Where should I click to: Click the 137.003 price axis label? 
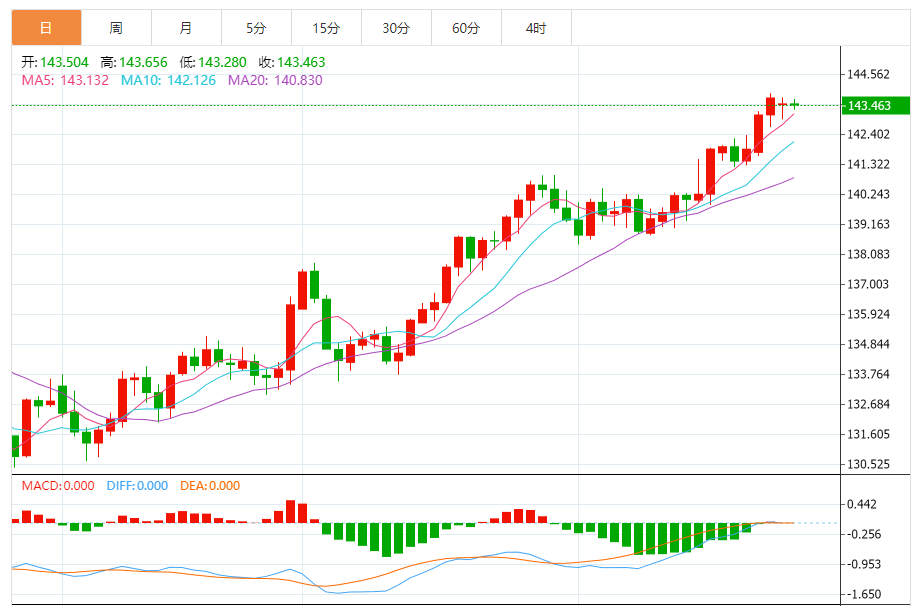point(869,284)
